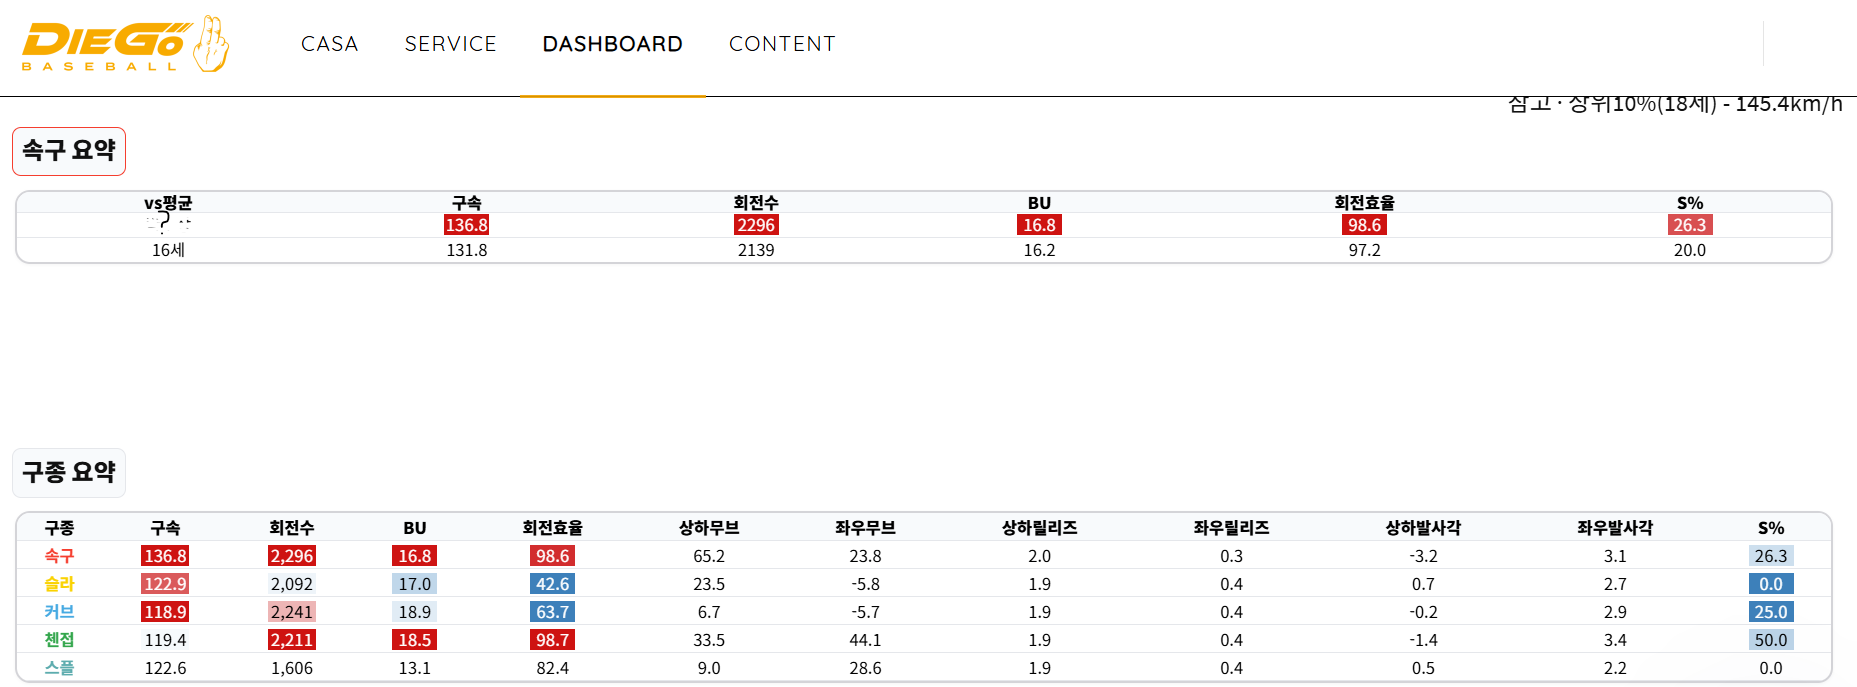1857x687 pixels.
Task: Click the 상위10% 145.4km/h reference text
Action: click(x=1674, y=104)
